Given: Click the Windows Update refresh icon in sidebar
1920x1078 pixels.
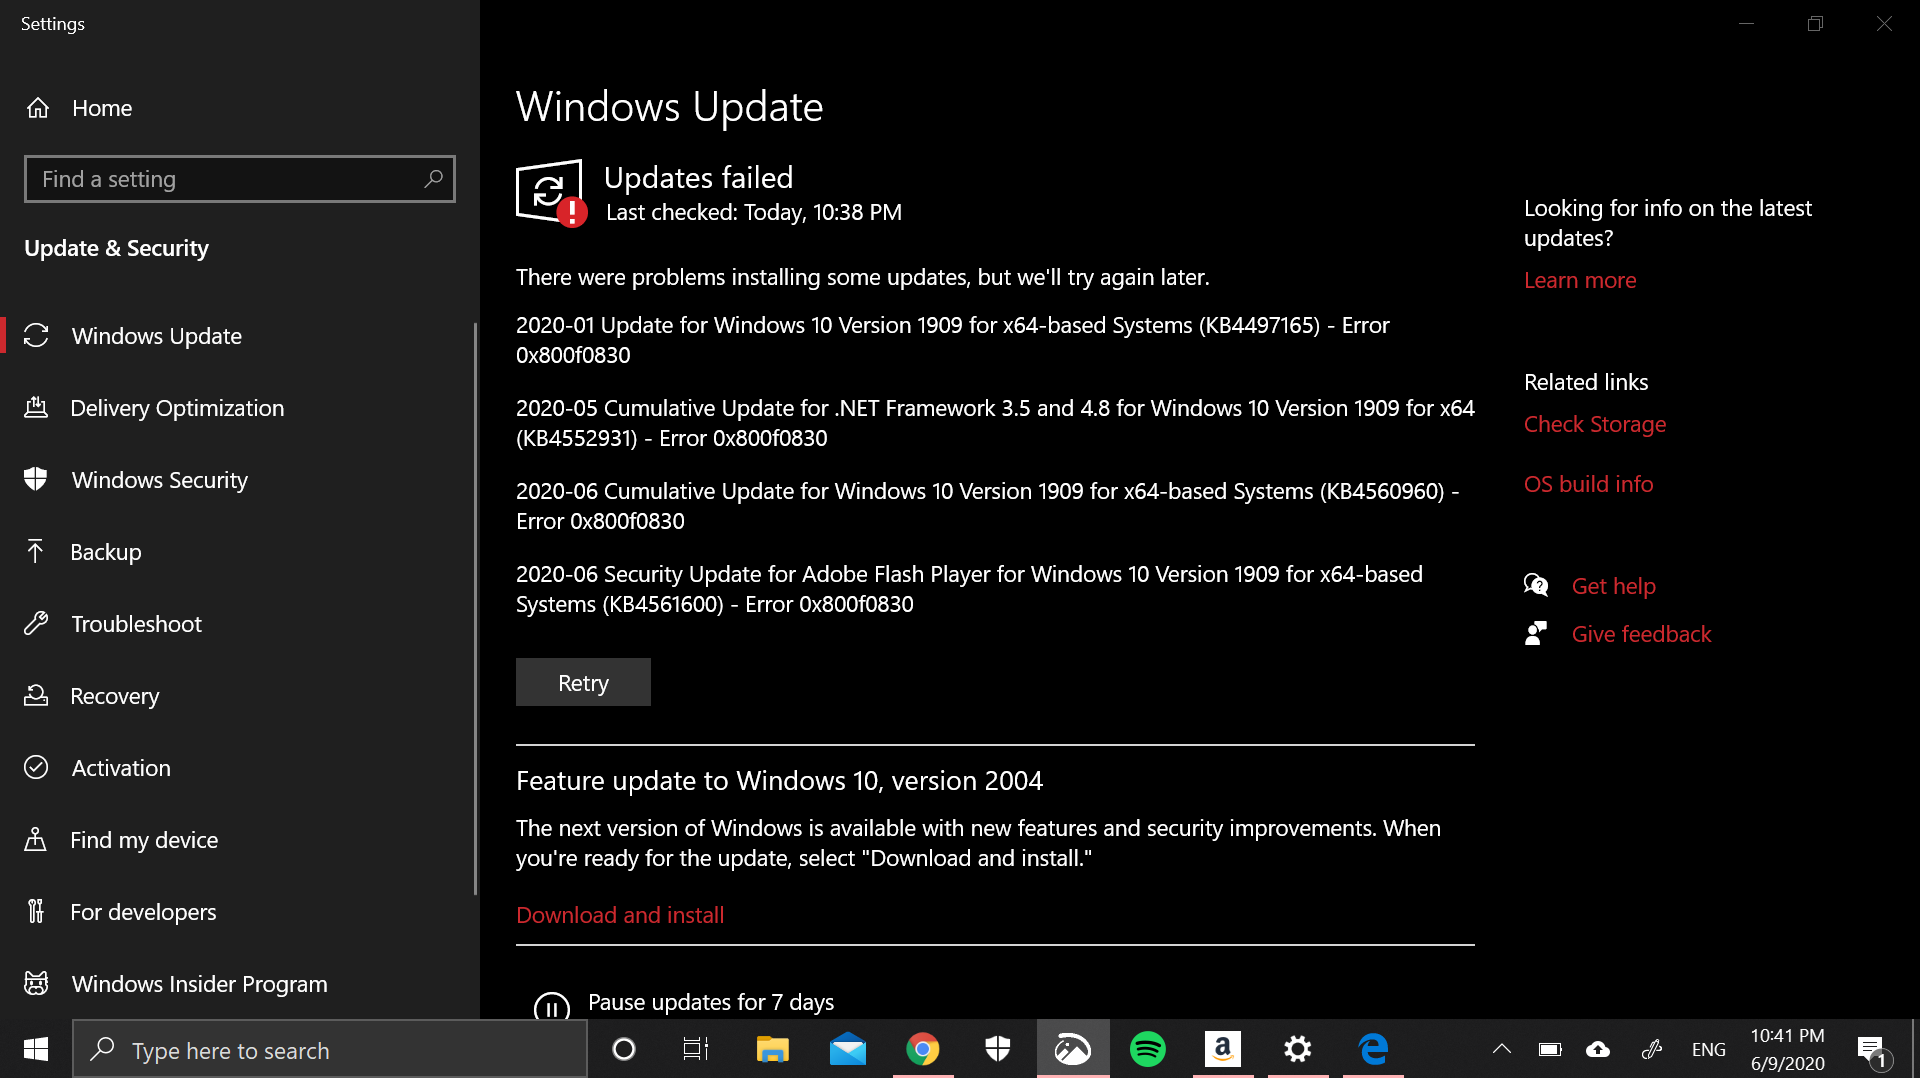Looking at the screenshot, I should pos(36,336).
